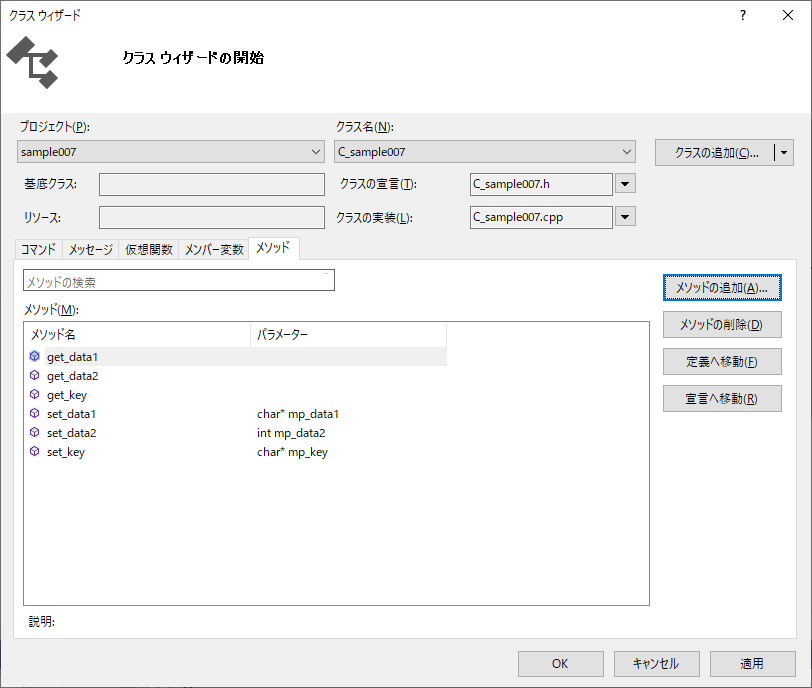This screenshot has height=688, width=812.
Task: Click the cube icon beside get_data2
Action: tap(35, 376)
